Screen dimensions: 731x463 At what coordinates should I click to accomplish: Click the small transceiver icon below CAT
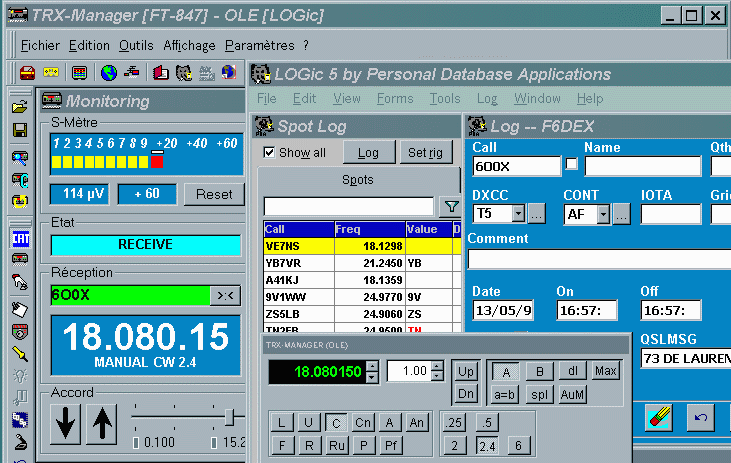coord(20,259)
